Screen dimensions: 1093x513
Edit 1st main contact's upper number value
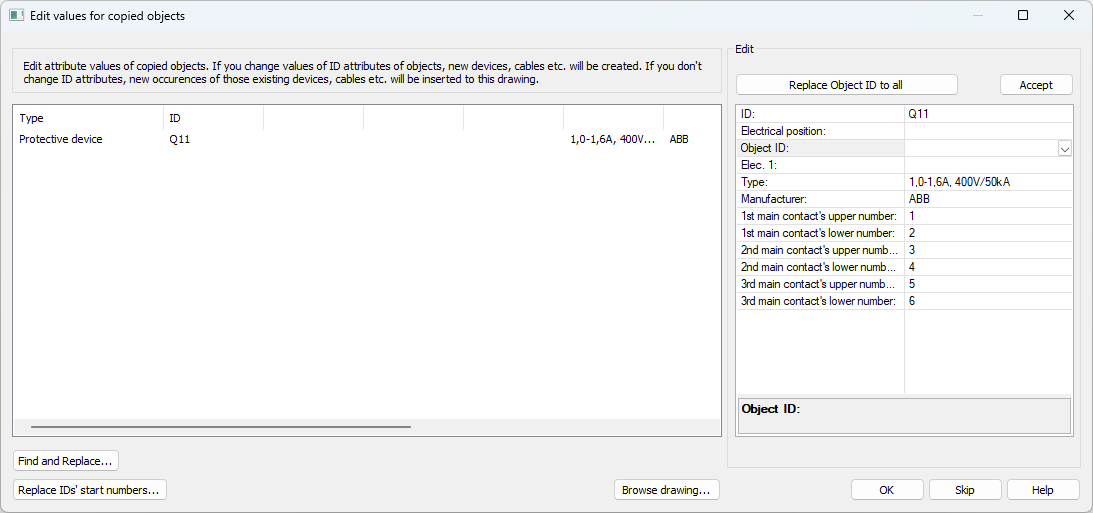coord(987,216)
